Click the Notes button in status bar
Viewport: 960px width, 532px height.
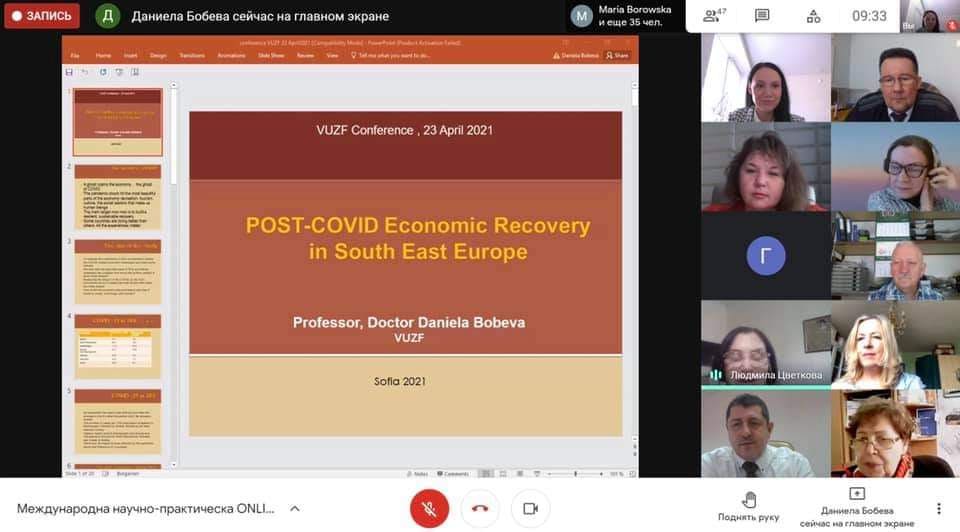[x=417, y=474]
